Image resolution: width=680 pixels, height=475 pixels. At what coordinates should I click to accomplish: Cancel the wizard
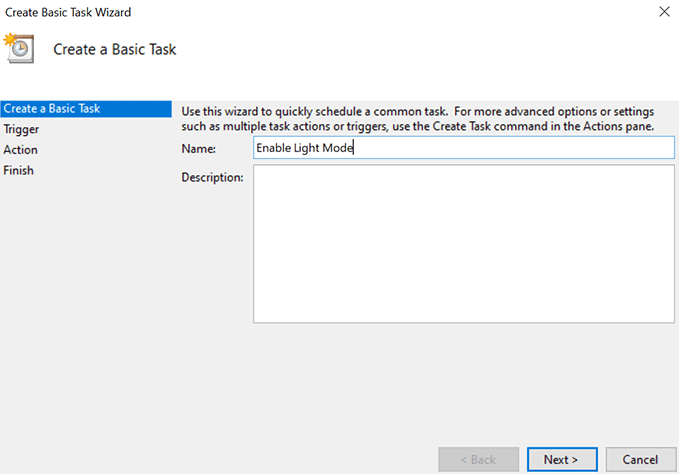click(640, 459)
